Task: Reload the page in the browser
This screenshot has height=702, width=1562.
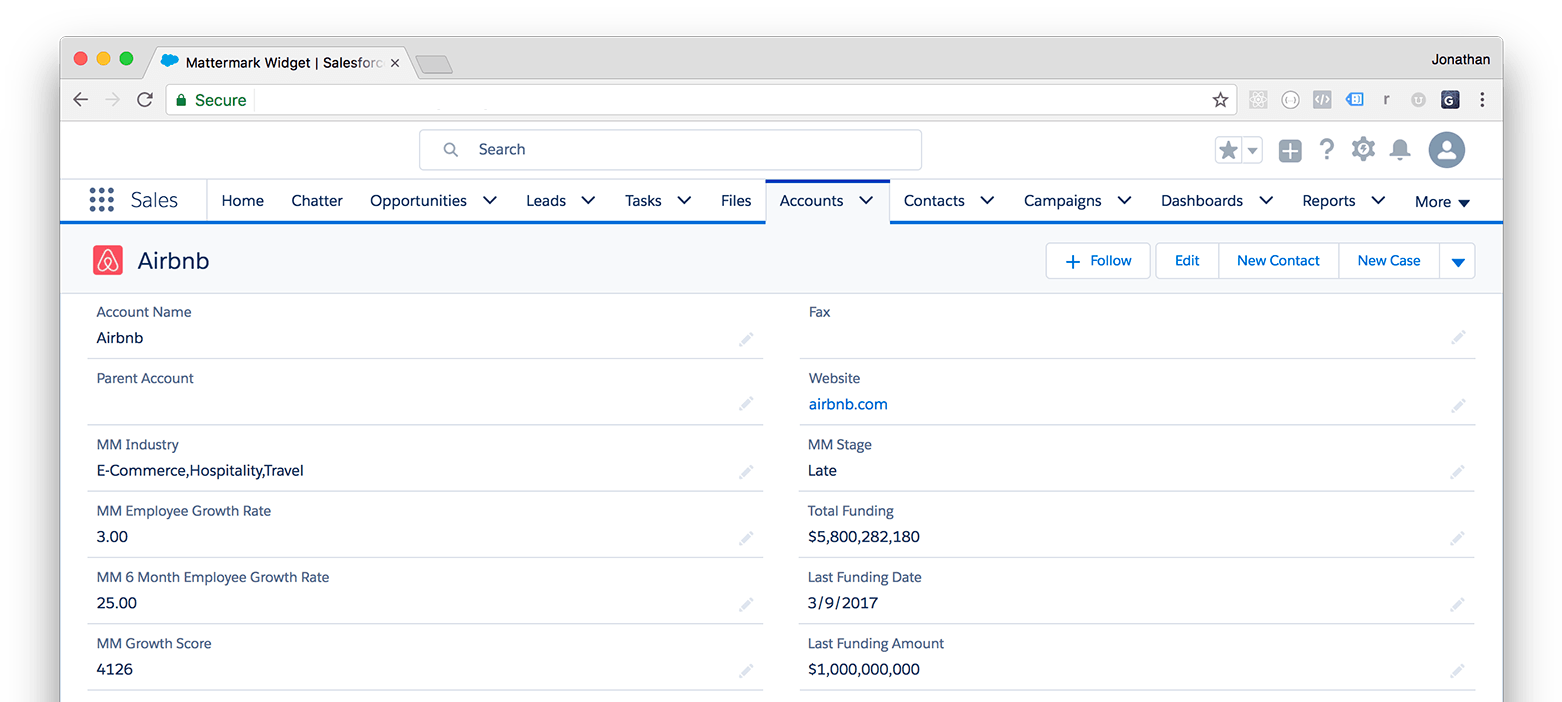Action: tap(145, 100)
